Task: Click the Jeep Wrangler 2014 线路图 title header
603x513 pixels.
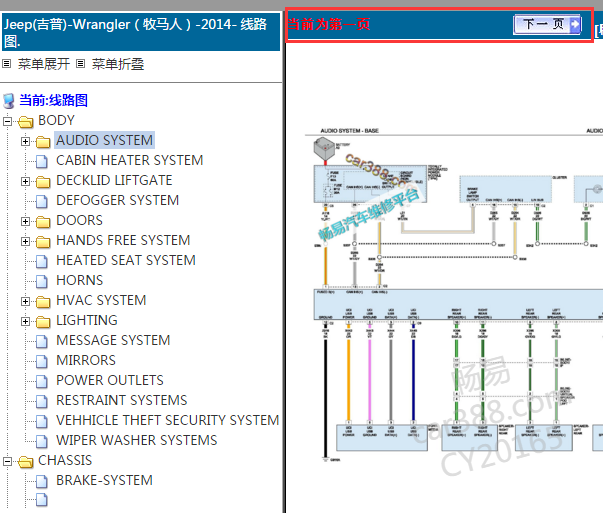Action: 141,32
